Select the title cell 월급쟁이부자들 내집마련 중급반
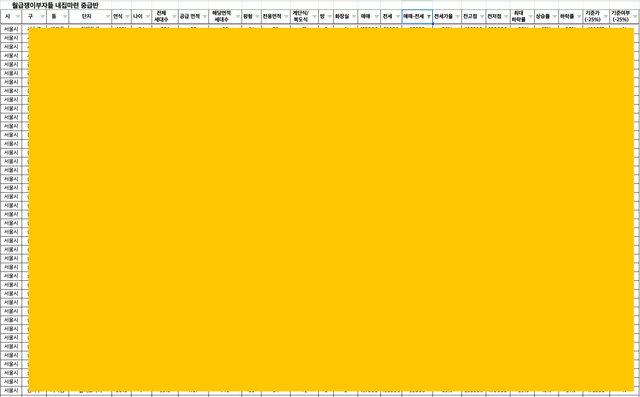The image size is (640, 397). click(55, 5)
